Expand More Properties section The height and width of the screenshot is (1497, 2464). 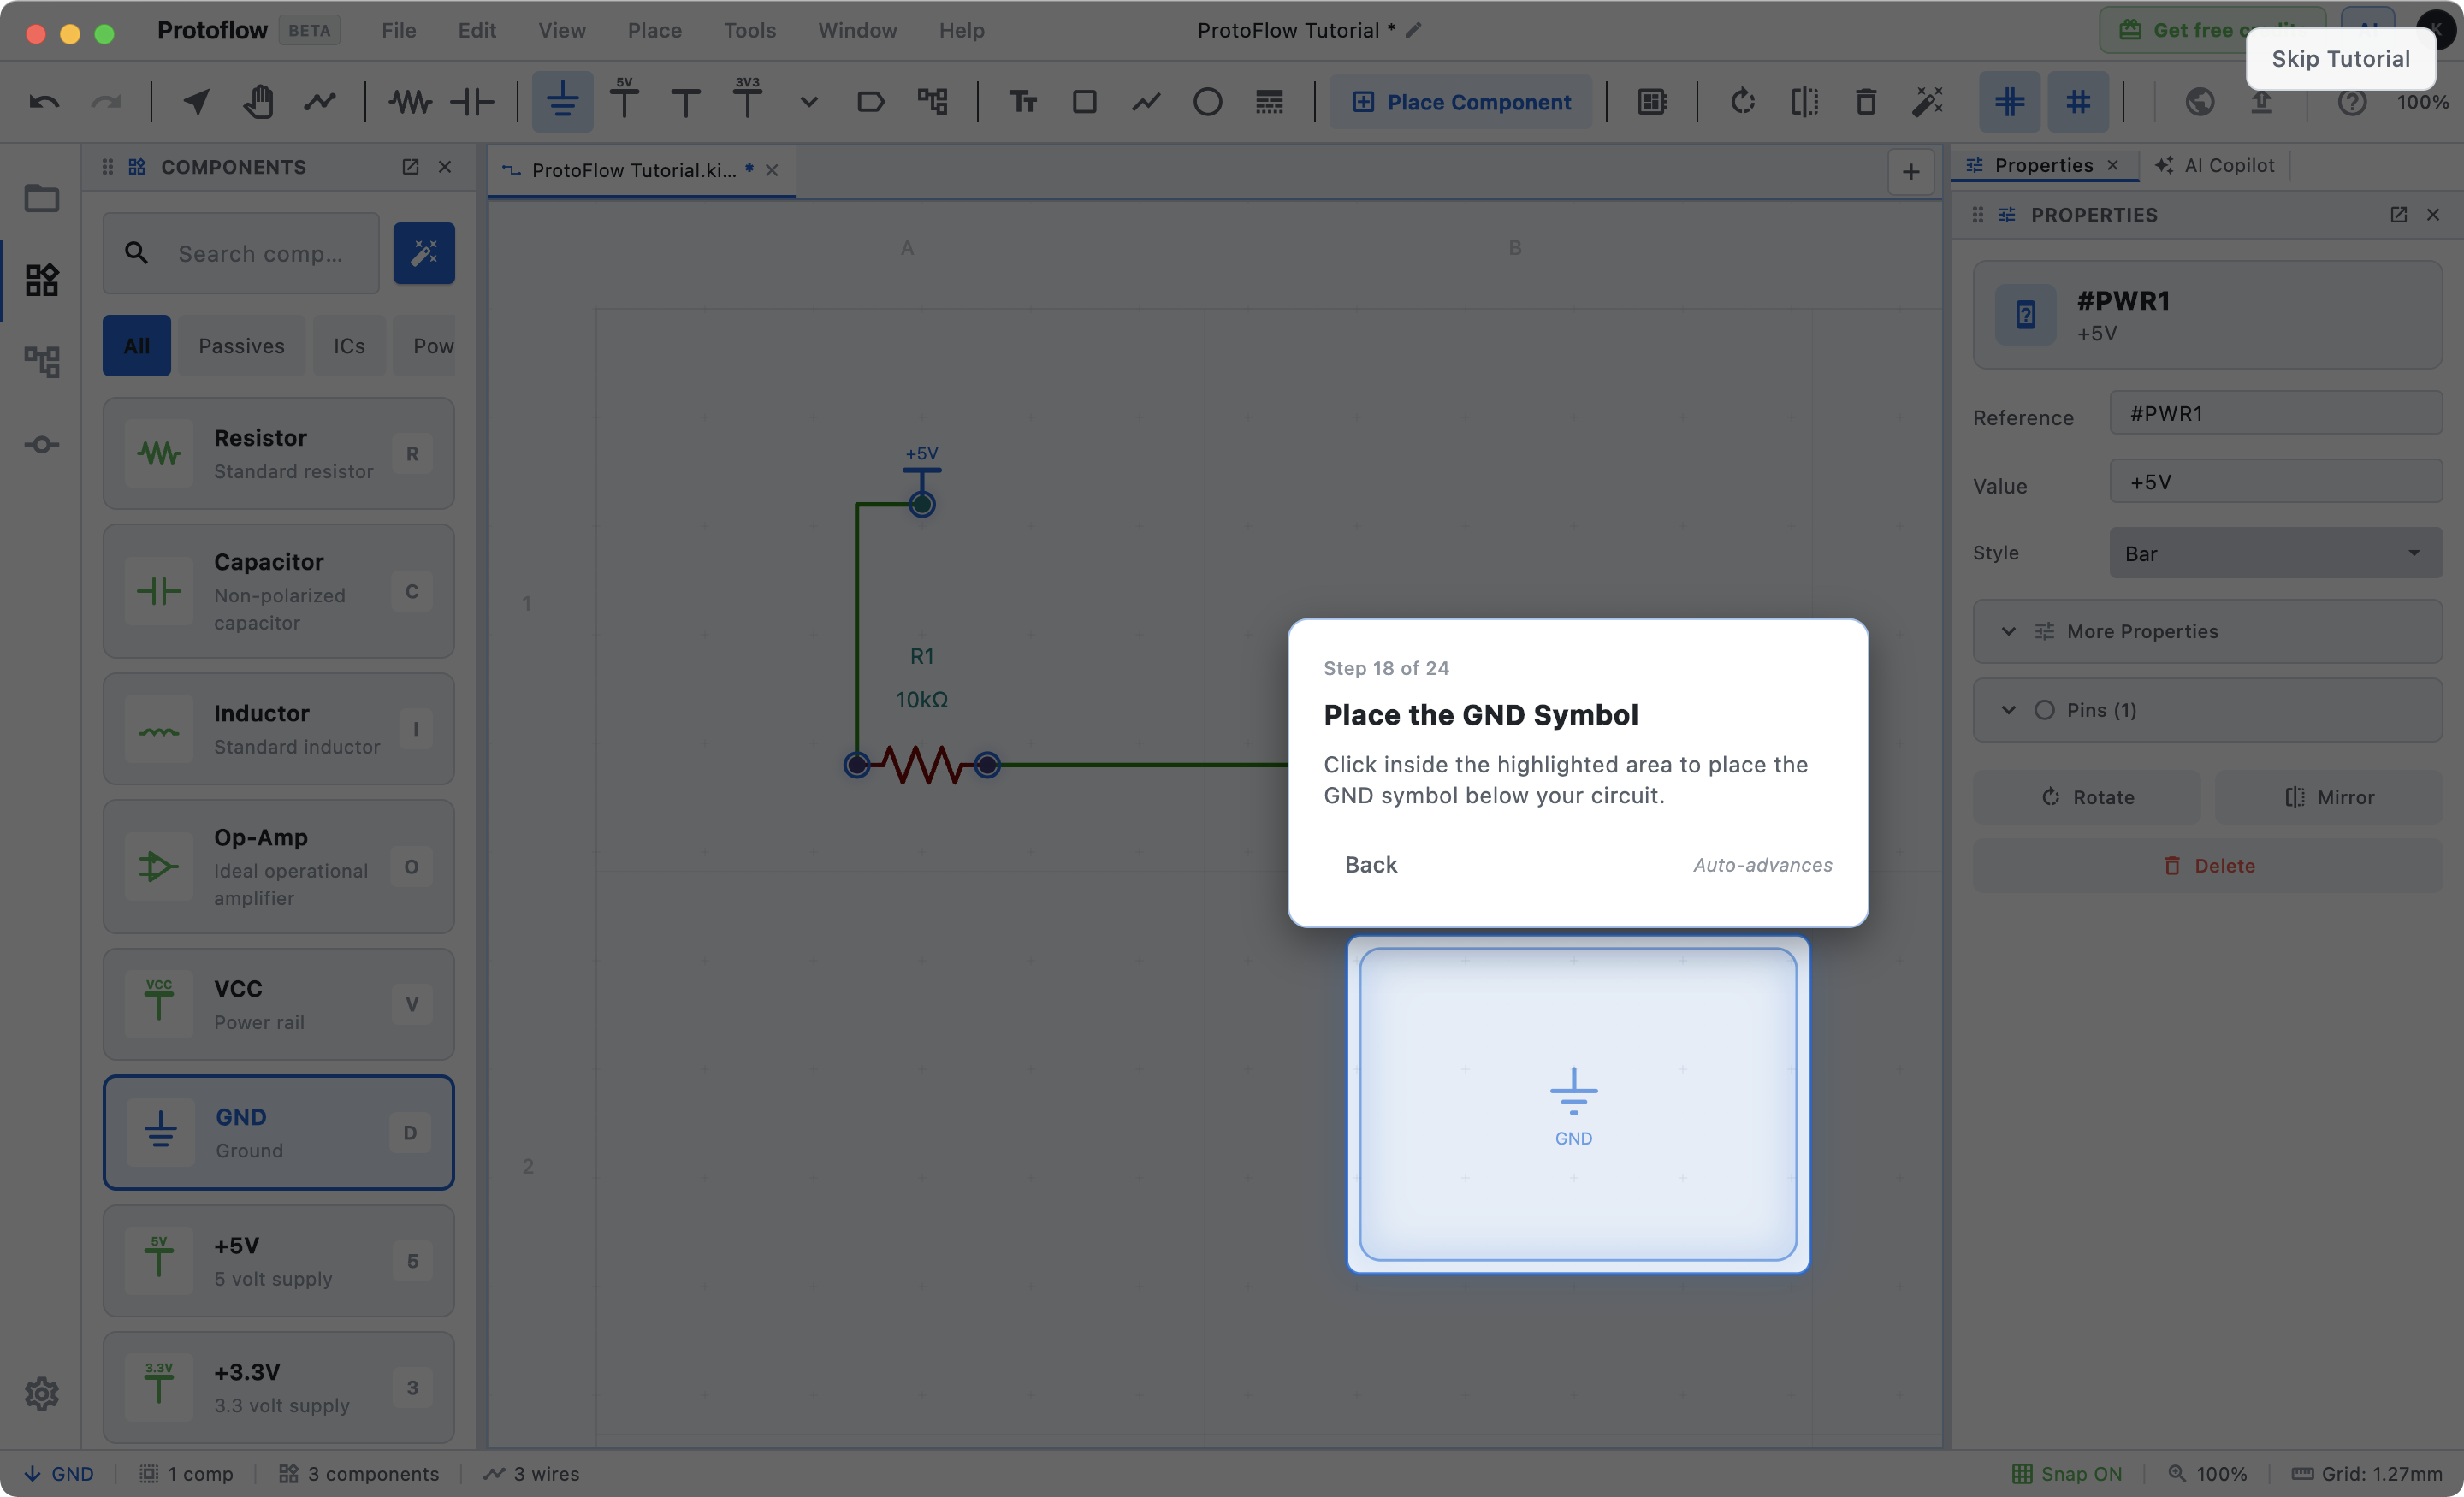(2207, 631)
